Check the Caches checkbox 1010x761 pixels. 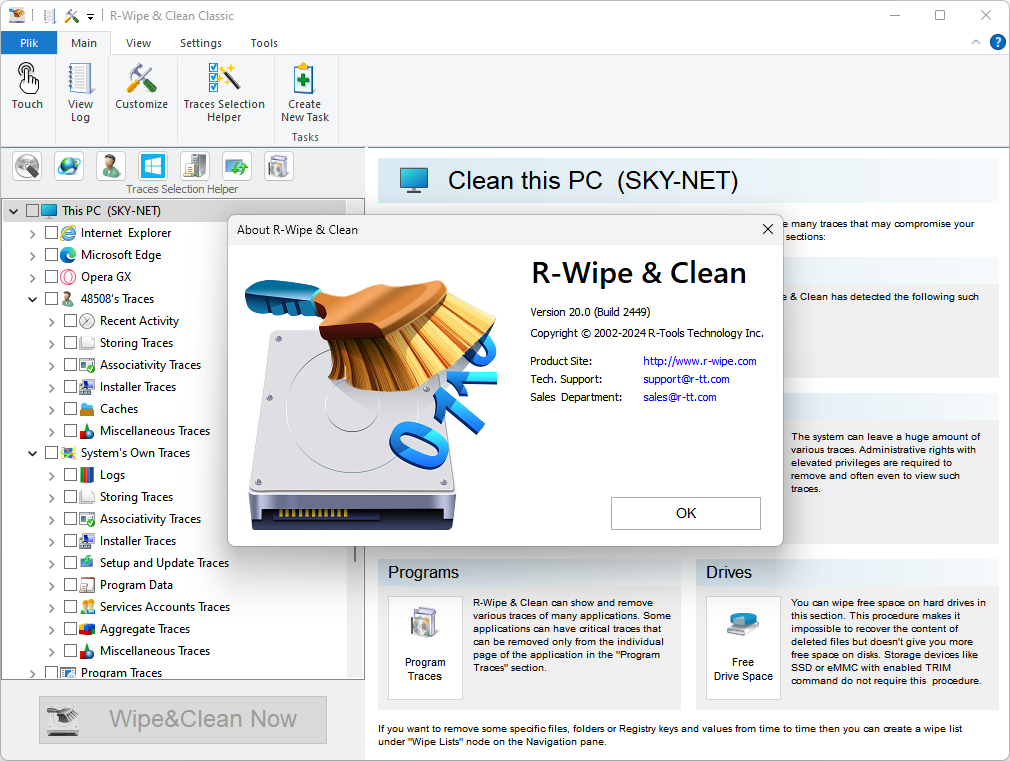pos(71,409)
